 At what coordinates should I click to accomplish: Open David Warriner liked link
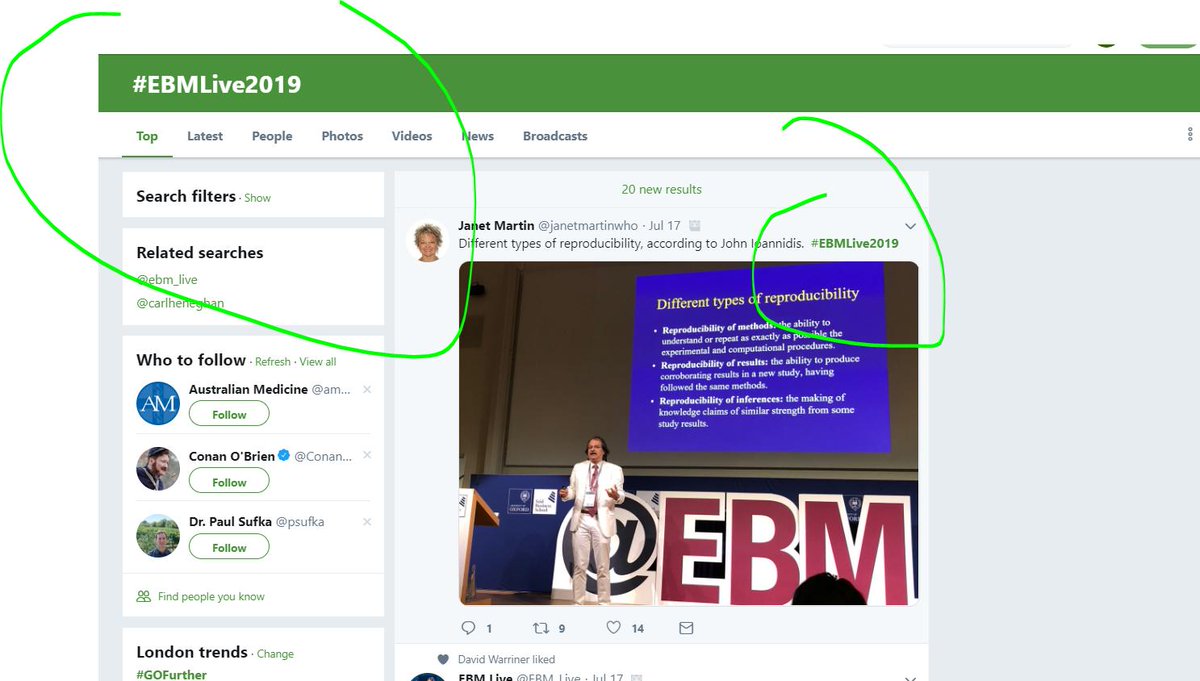pos(506,659)
